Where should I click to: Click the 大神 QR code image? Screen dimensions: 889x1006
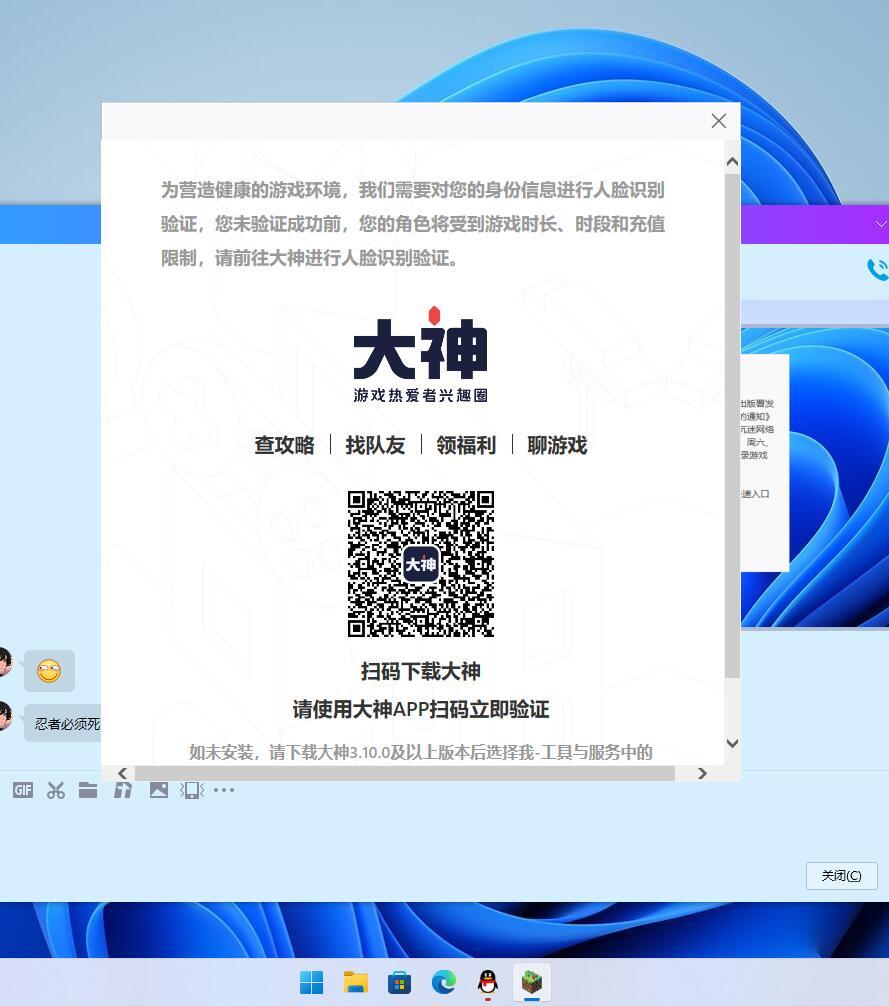click(421, 564)
